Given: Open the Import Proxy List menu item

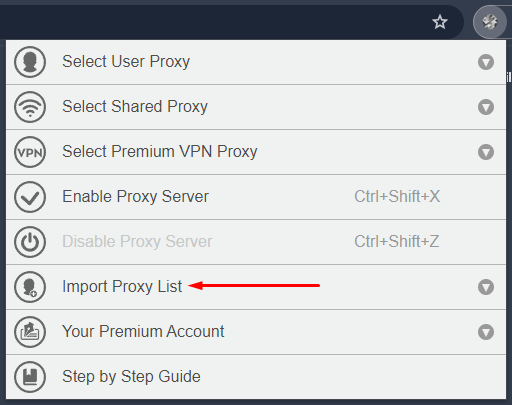Looking at the screenshot, I should pyautogui.click(x=256, y=287).
